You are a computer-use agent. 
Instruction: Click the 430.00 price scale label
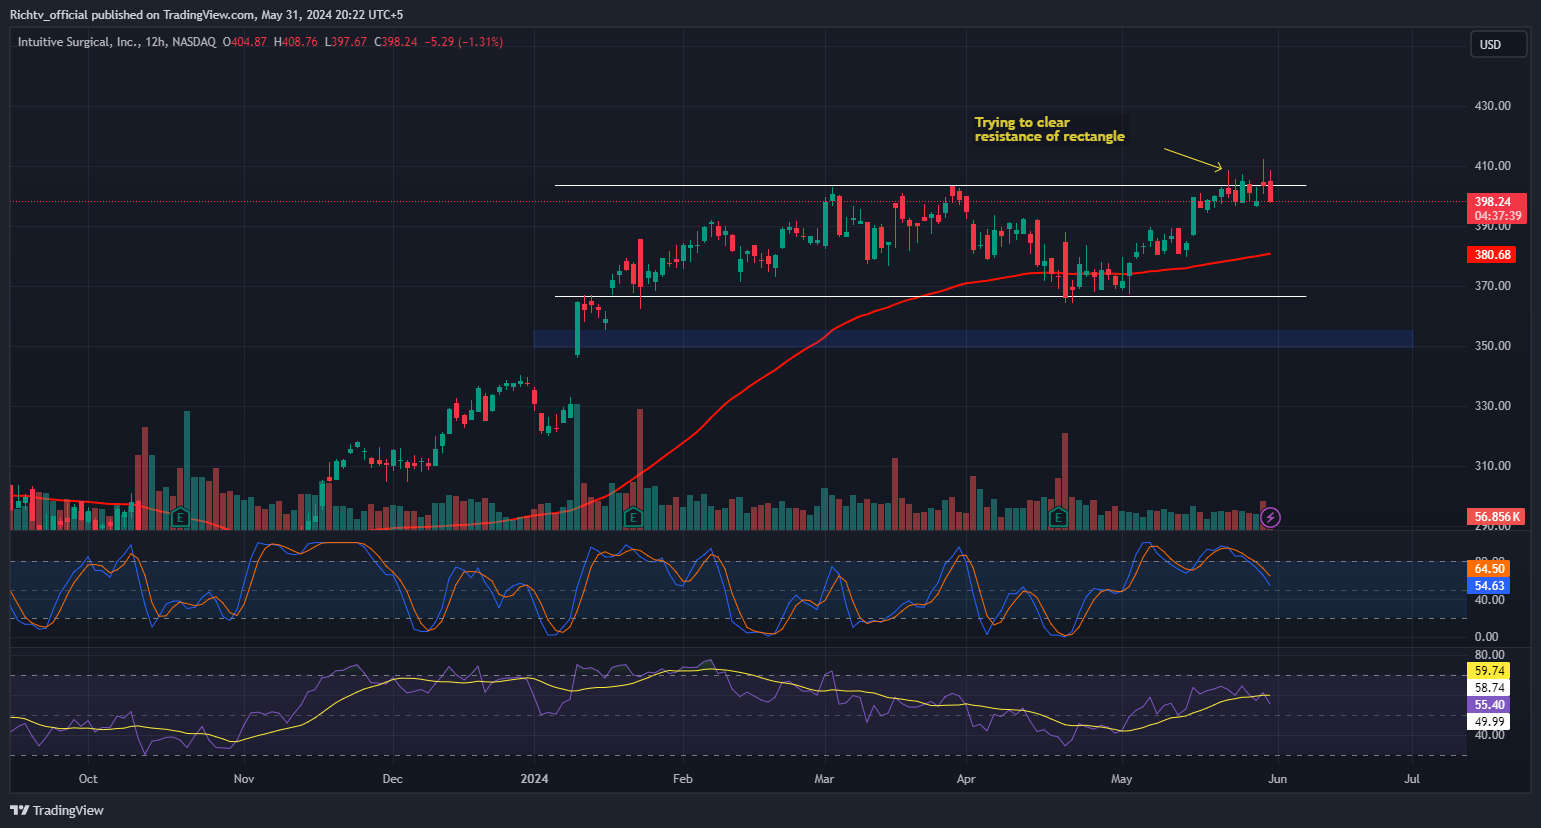pos(1492,106)
